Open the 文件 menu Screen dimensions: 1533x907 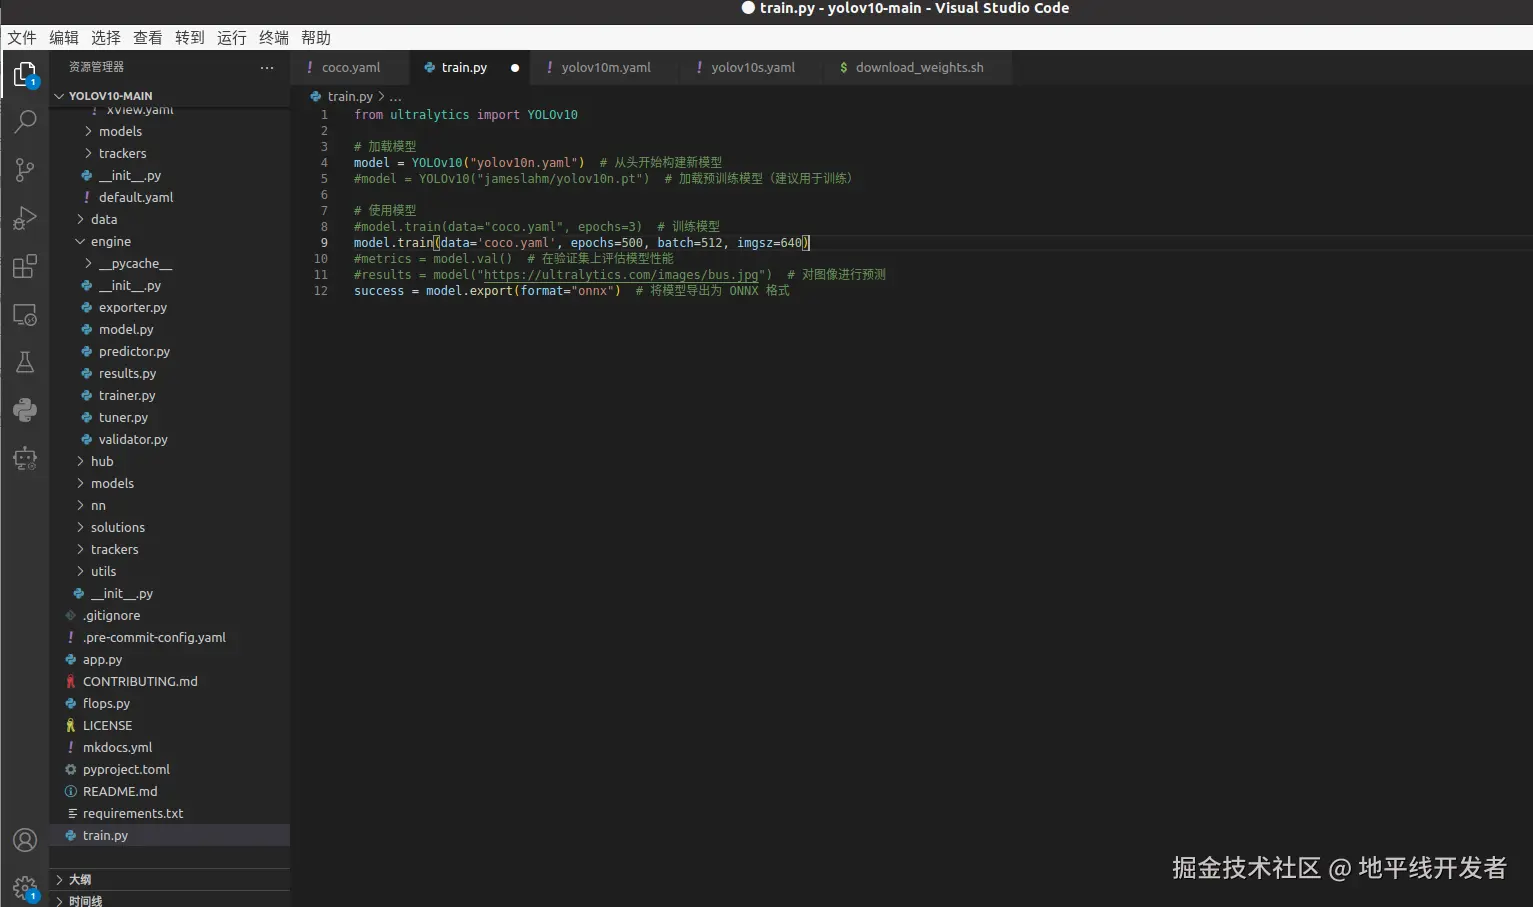(x=22, y=38)
